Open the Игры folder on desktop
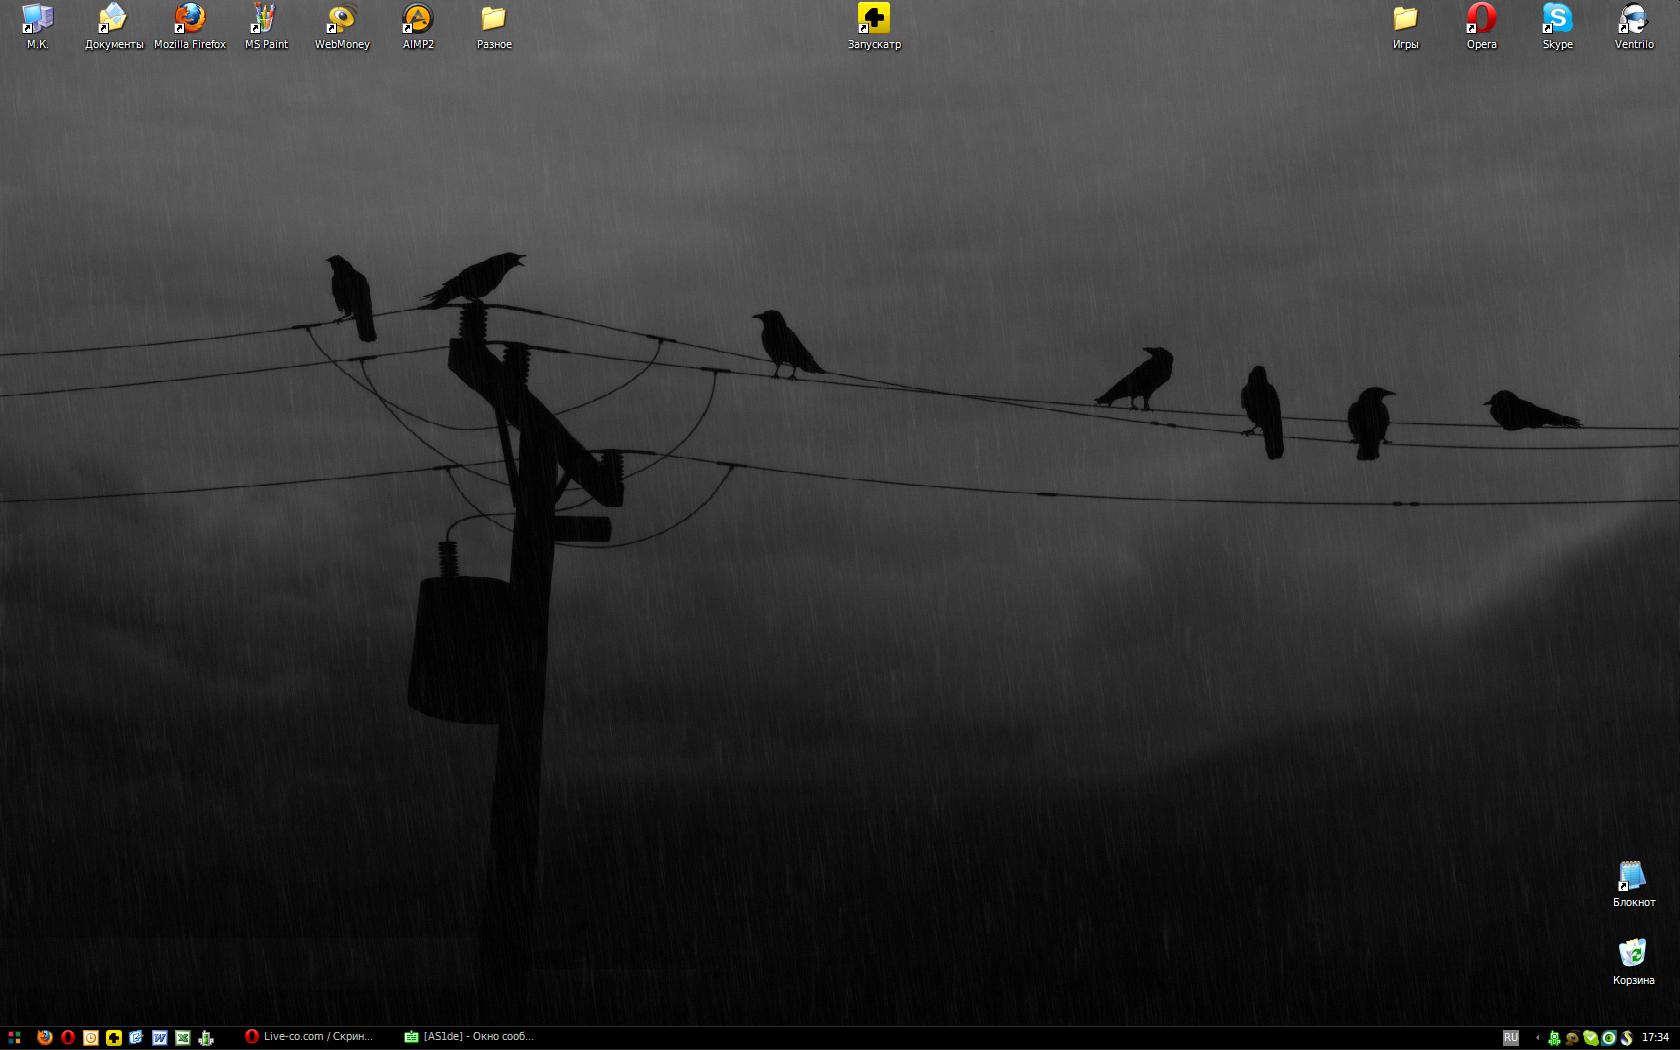Viewport: 1680px width, 1050px height. [x=1405, y=20]
